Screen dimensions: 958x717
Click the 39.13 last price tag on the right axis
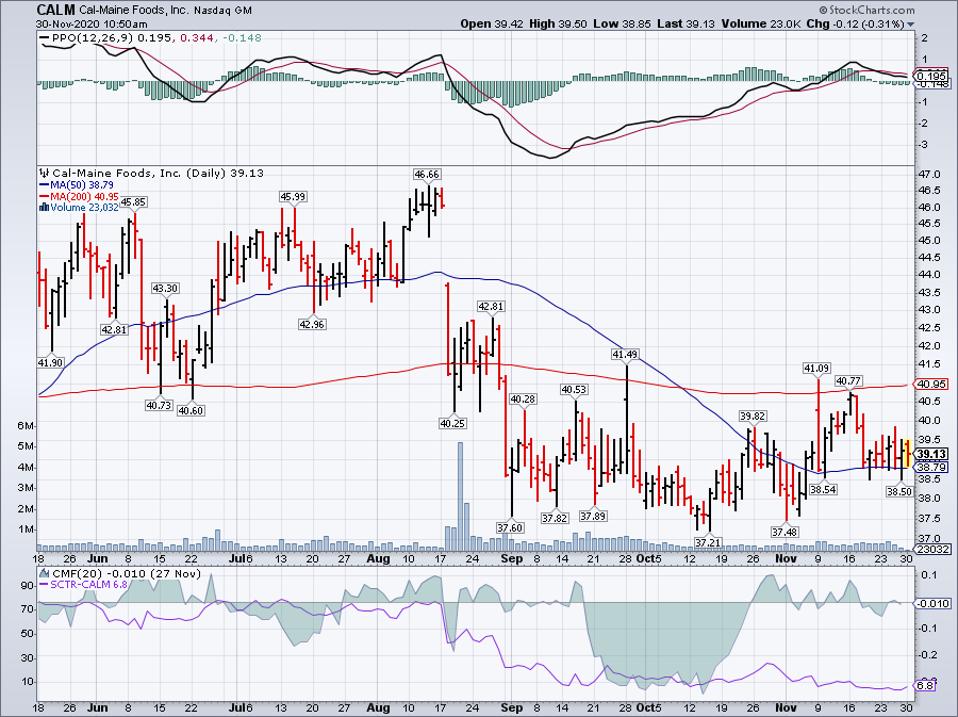point(932,454)
